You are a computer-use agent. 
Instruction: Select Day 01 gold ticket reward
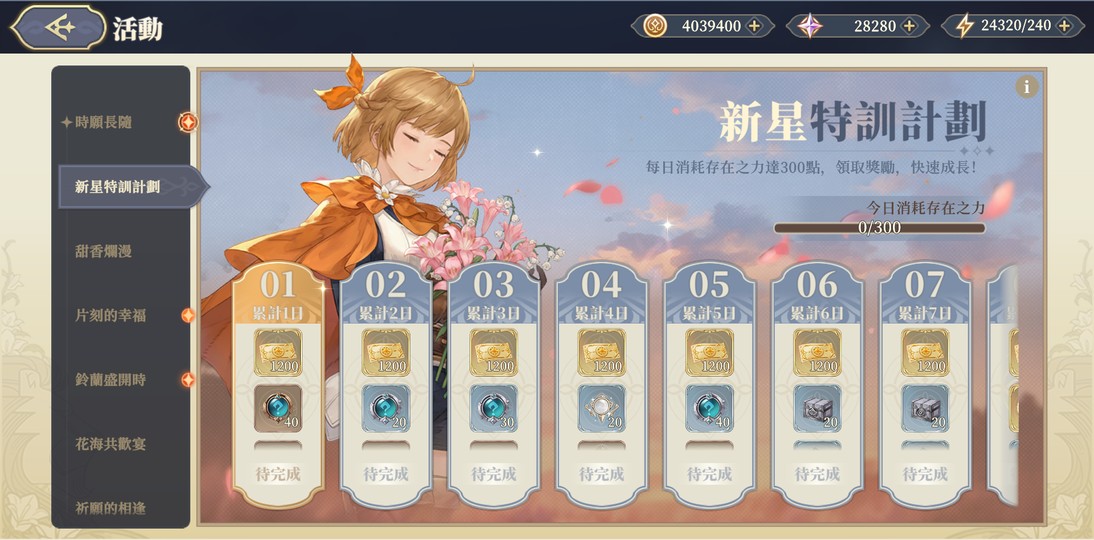(278, 352)
